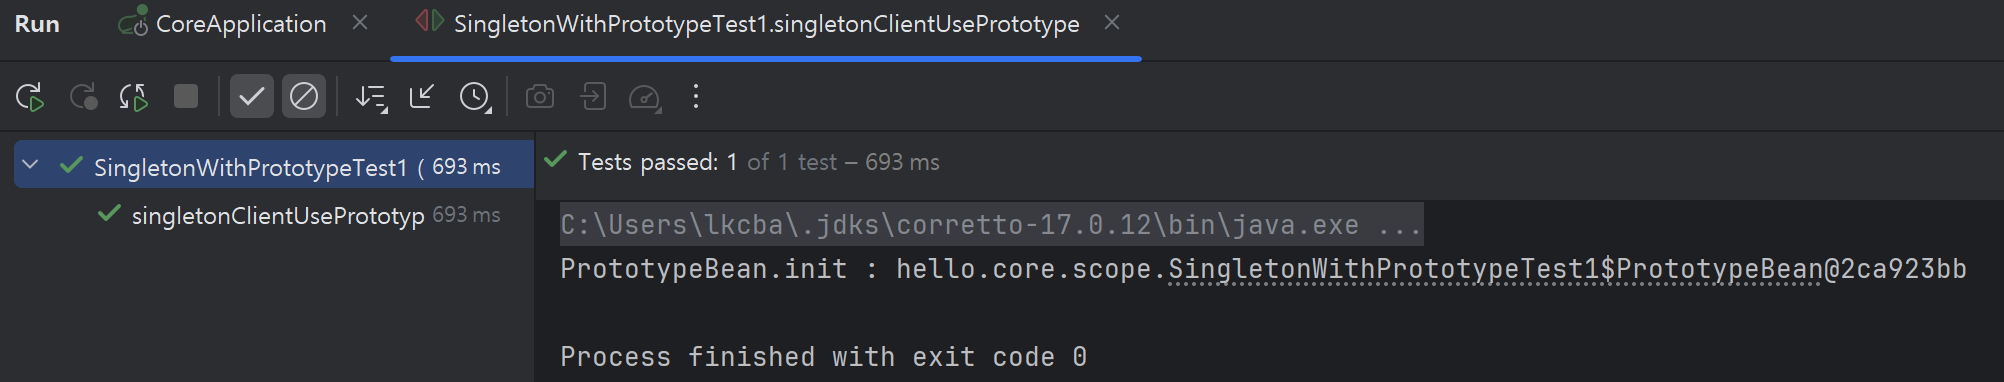Click the Rerun Failed Tests icon
This screenshot has height=382, width=2004.
tap(83, 97)
